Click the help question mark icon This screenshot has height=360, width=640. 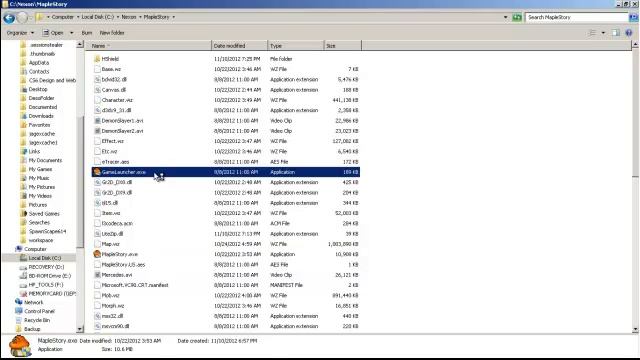pos(629,33)
